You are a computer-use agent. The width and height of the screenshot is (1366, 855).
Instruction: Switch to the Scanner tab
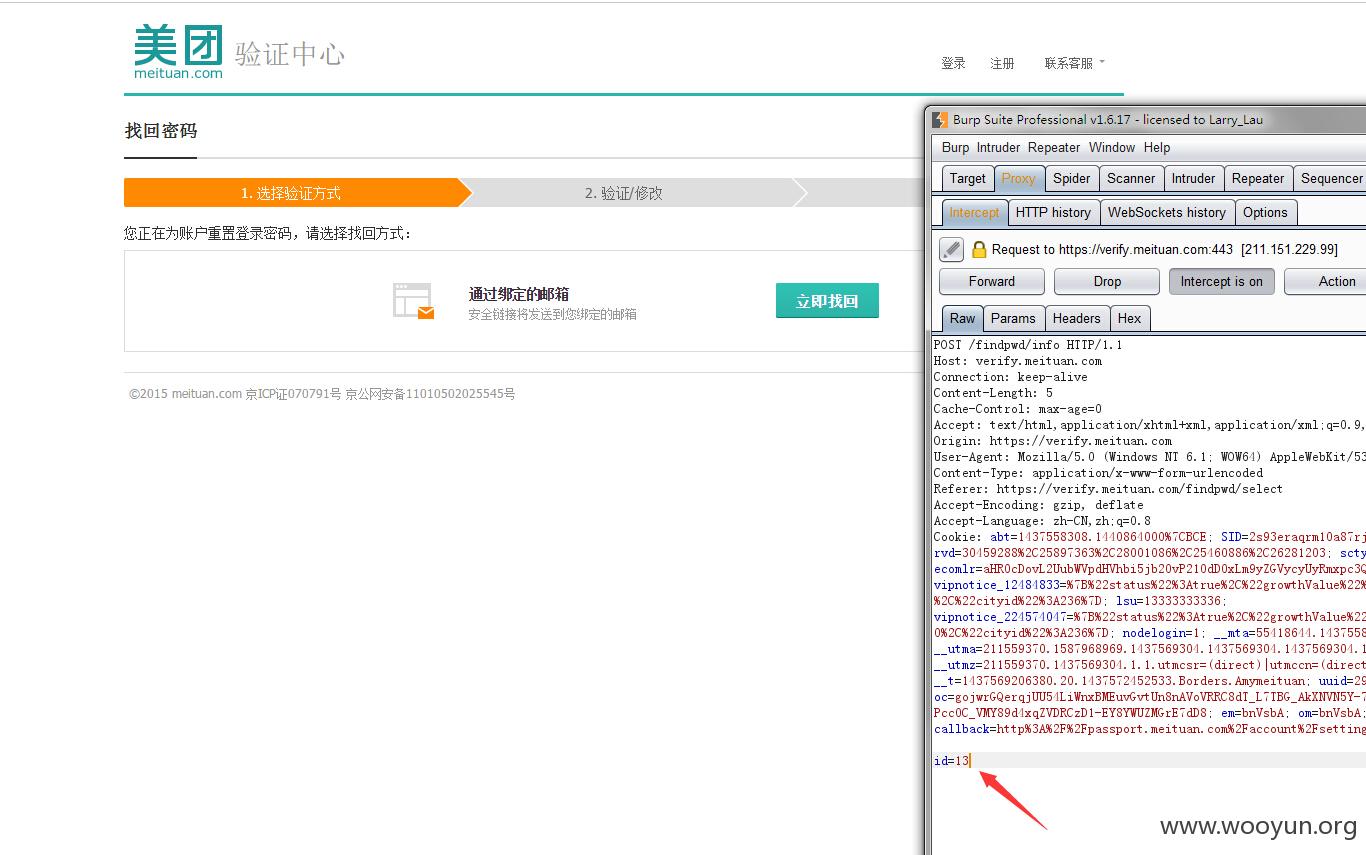point(1131,178)
